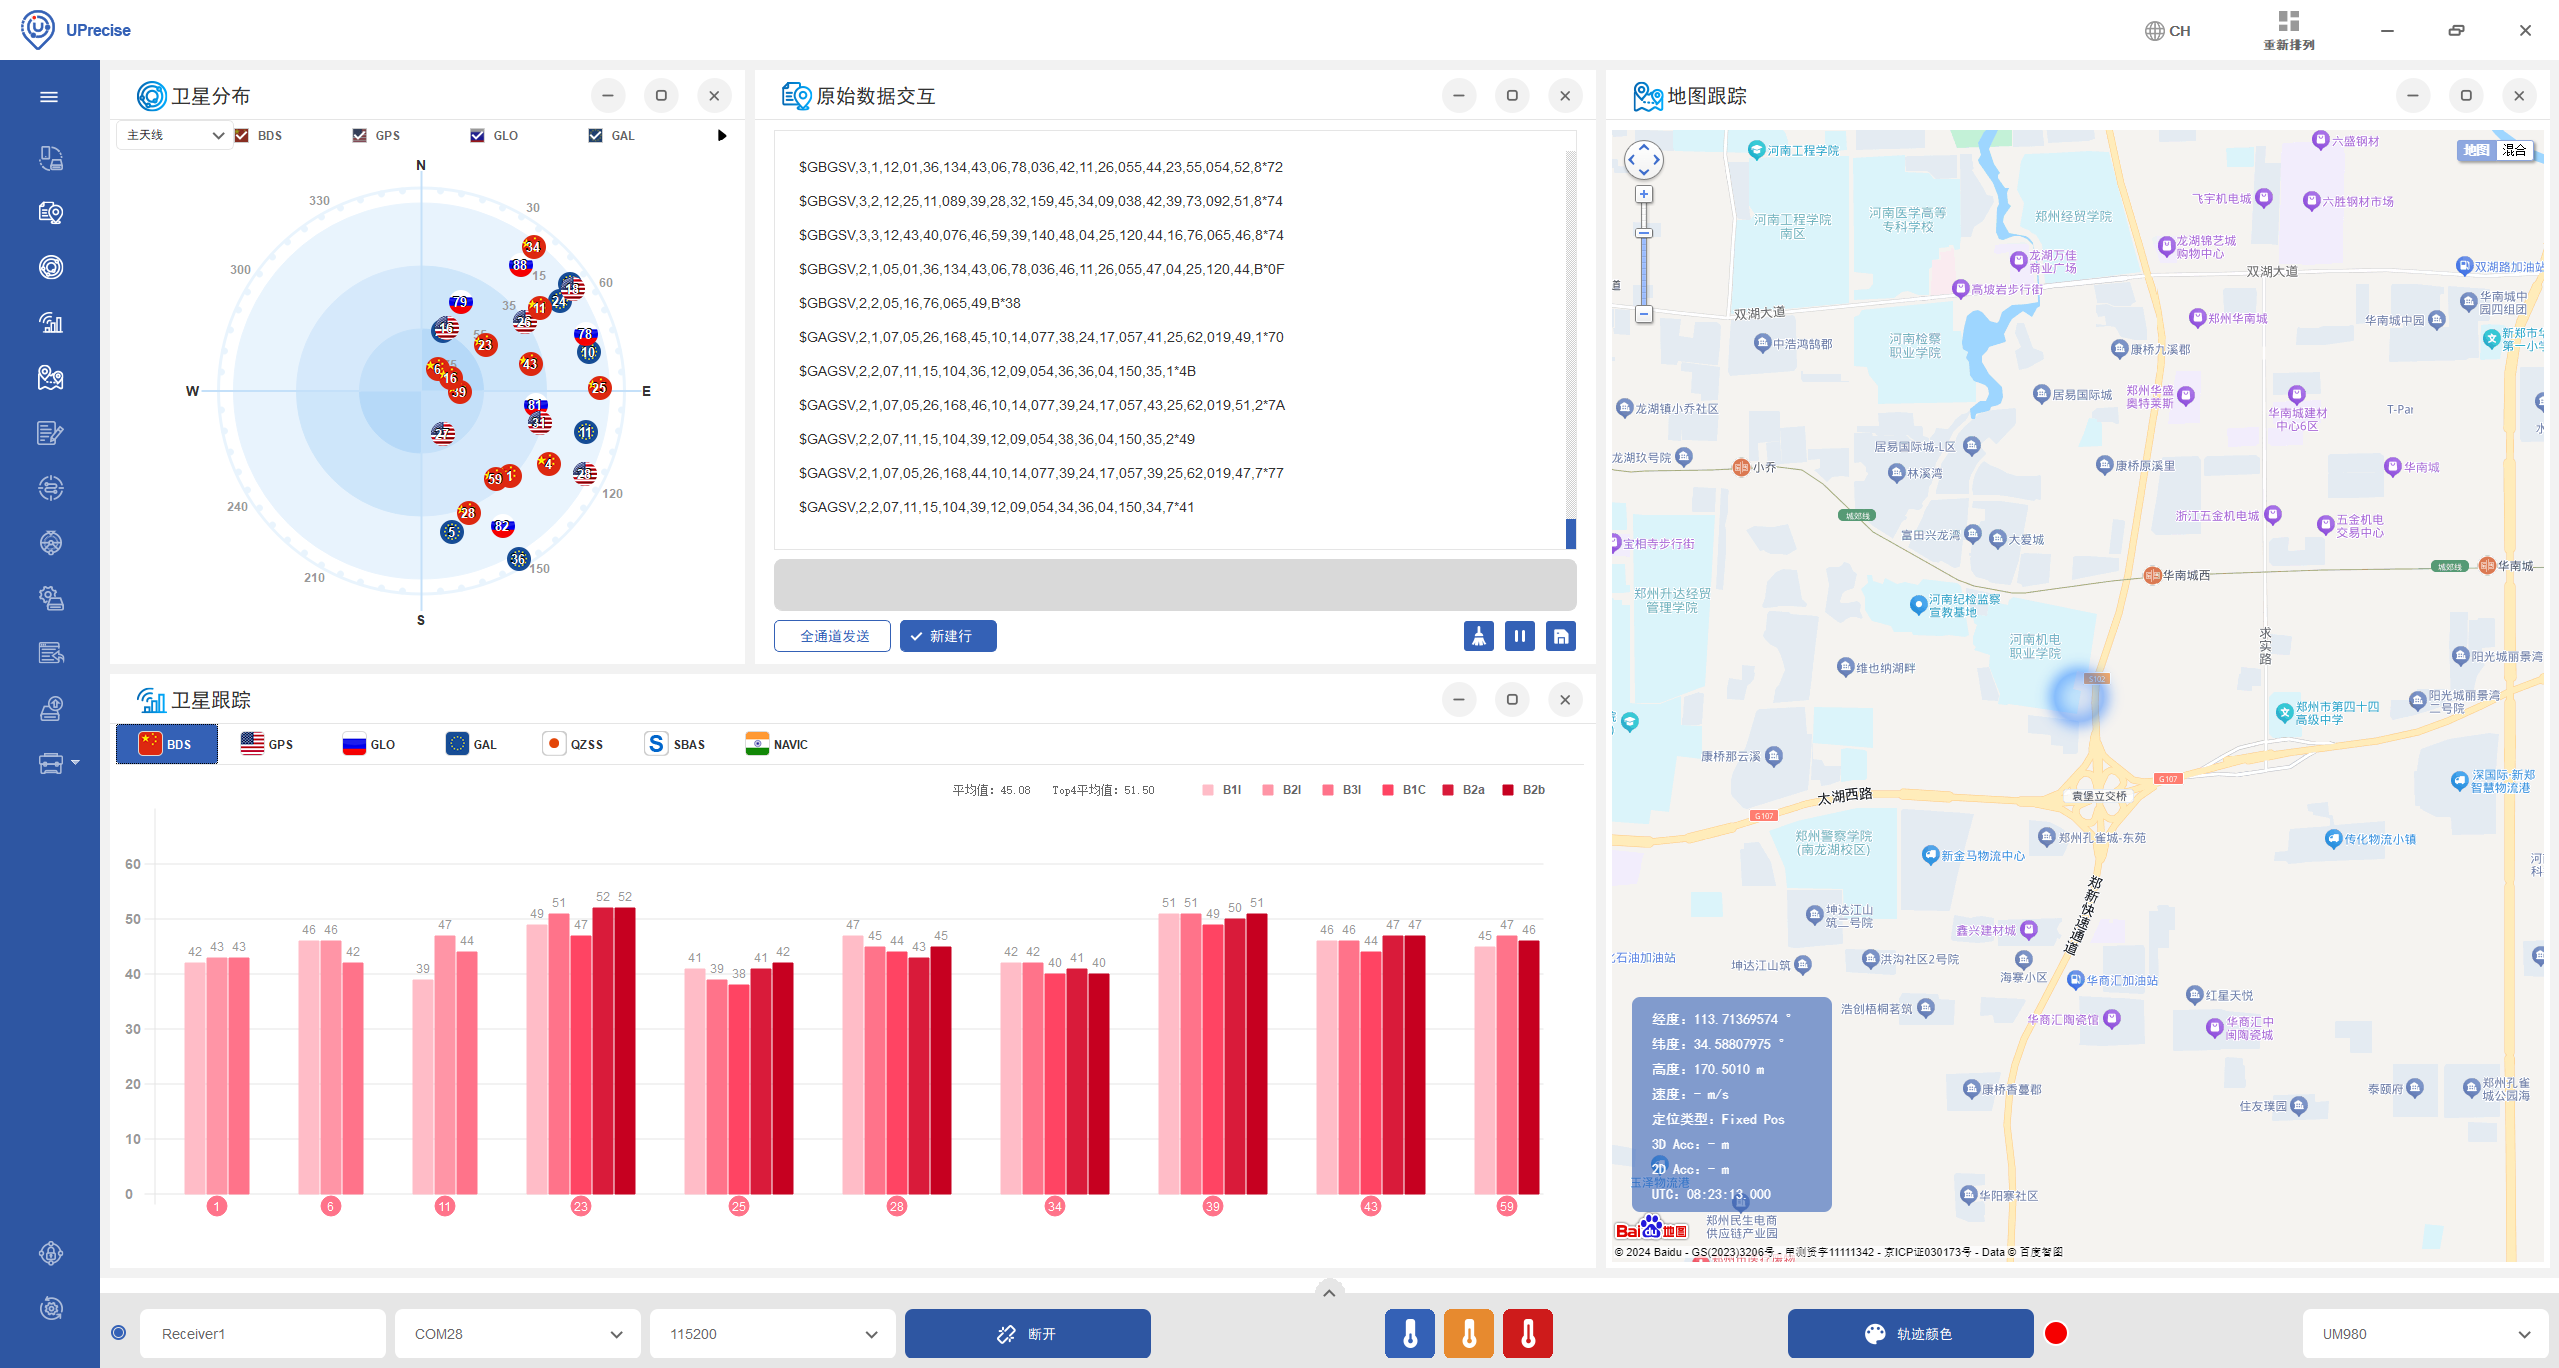The height and width of the screenshot is (1368, 2559).
Task: Switch to the GAL tracking tab
Action: point(471,744)
